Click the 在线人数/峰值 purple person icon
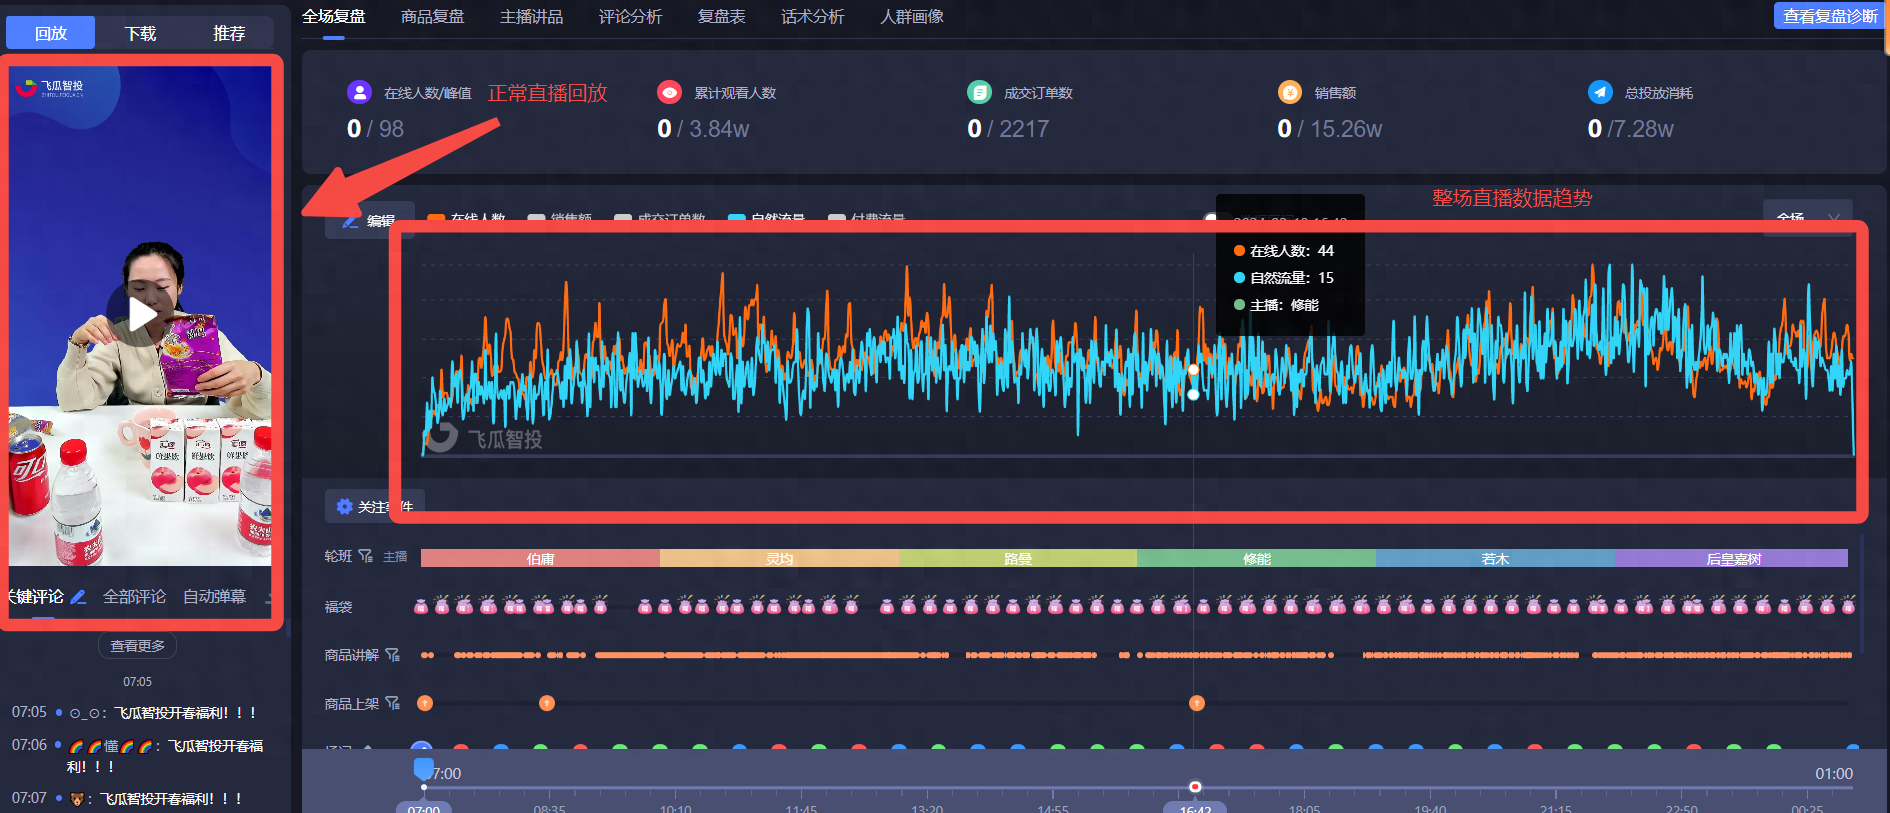Screen dimensions: 1890x813 click(x=359, y=92)
